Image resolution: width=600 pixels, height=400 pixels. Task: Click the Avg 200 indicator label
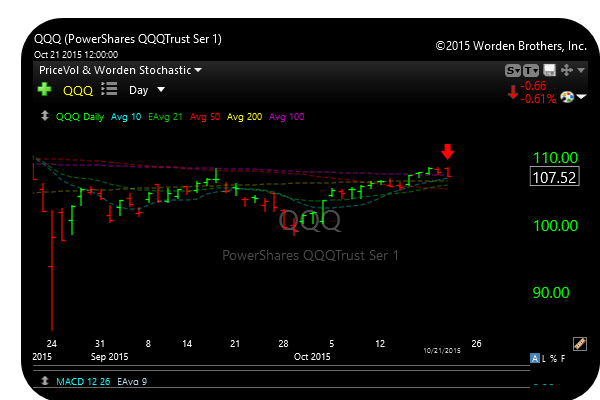click(x=245, y=117)
